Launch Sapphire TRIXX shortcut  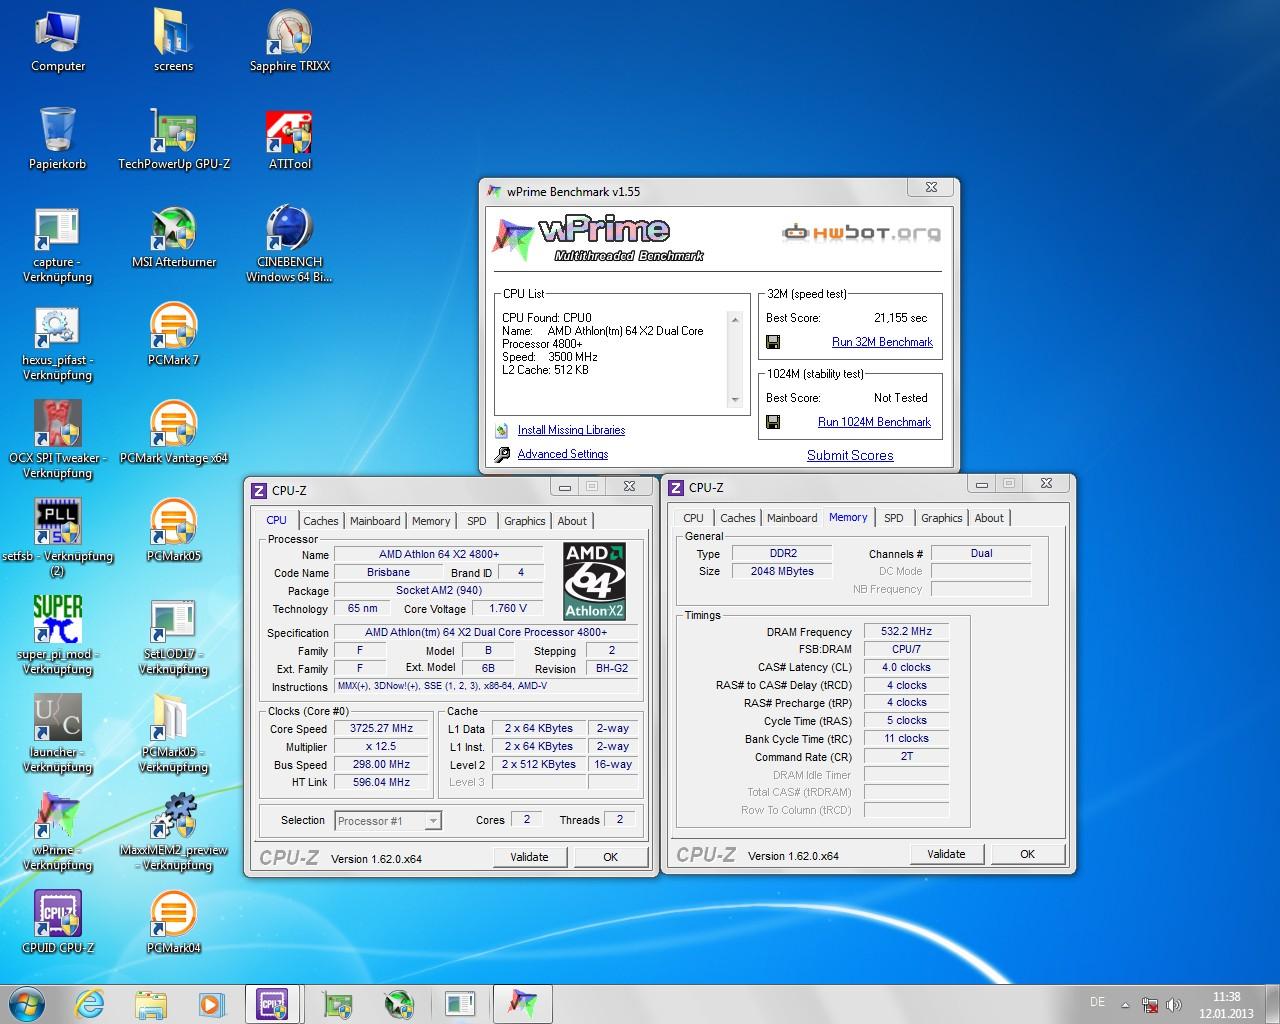(289, 41)
